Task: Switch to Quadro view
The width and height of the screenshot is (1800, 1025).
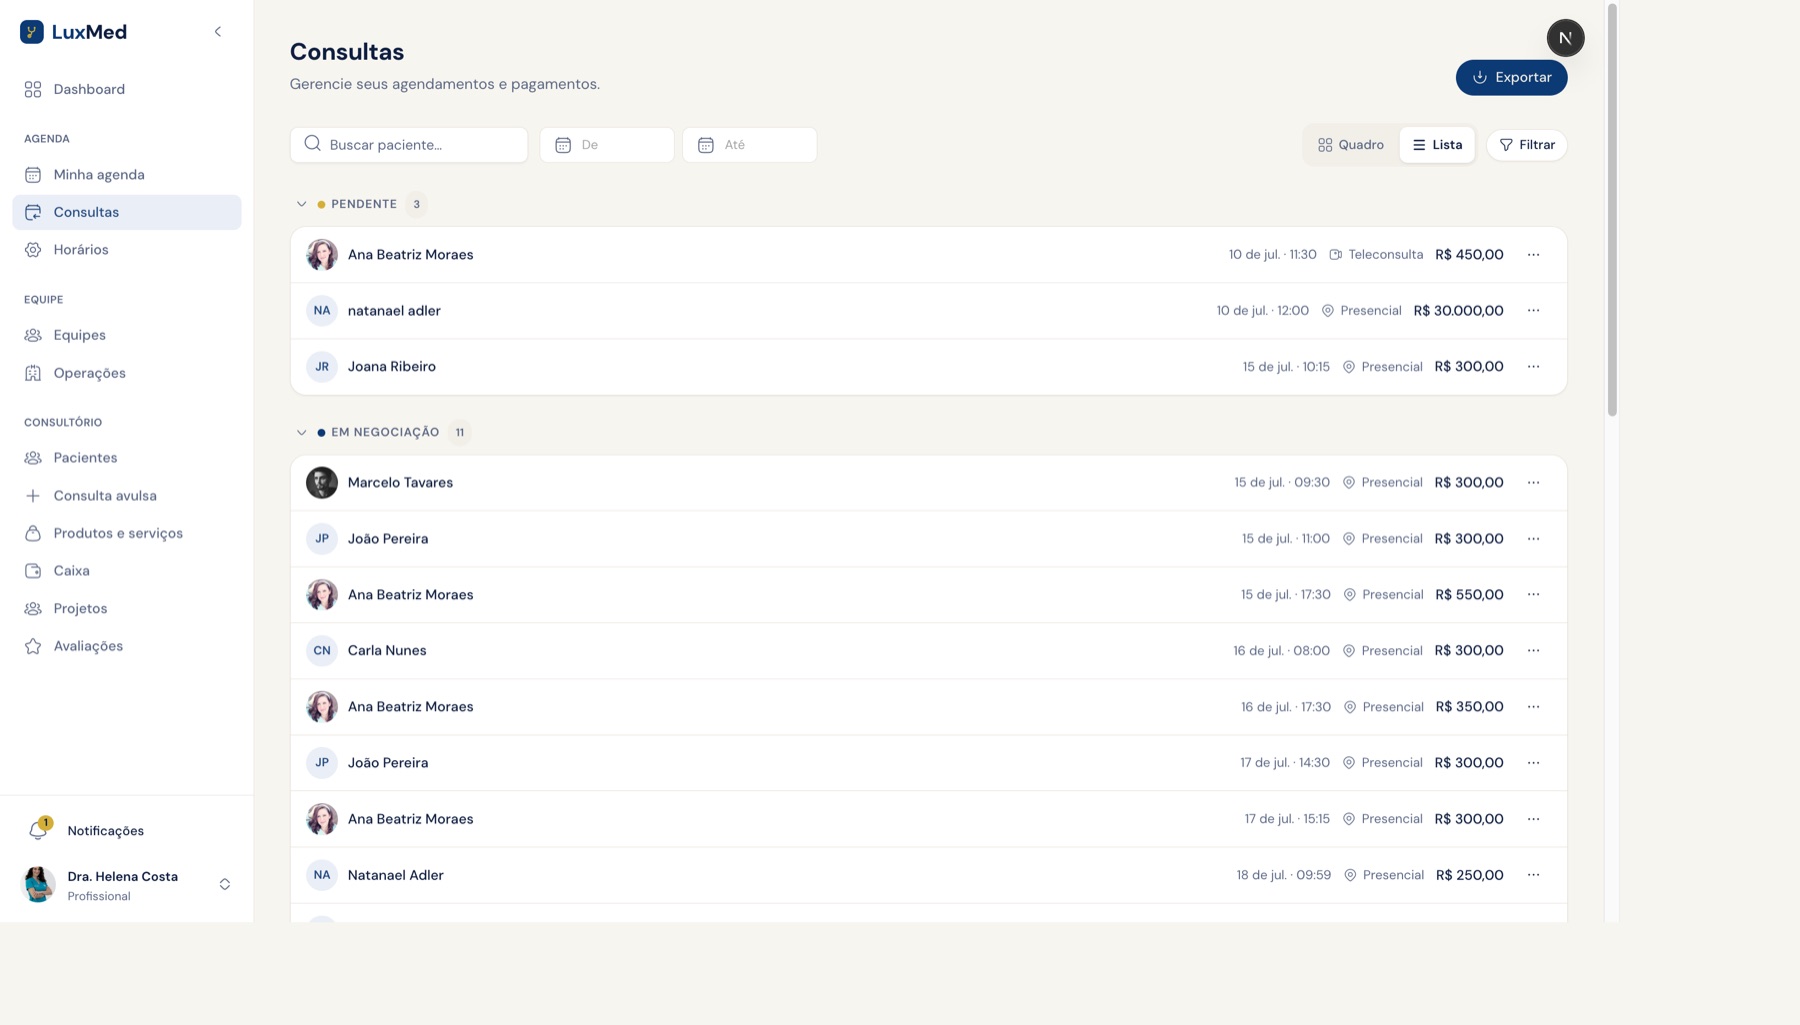Action: tap(1351, 145)
